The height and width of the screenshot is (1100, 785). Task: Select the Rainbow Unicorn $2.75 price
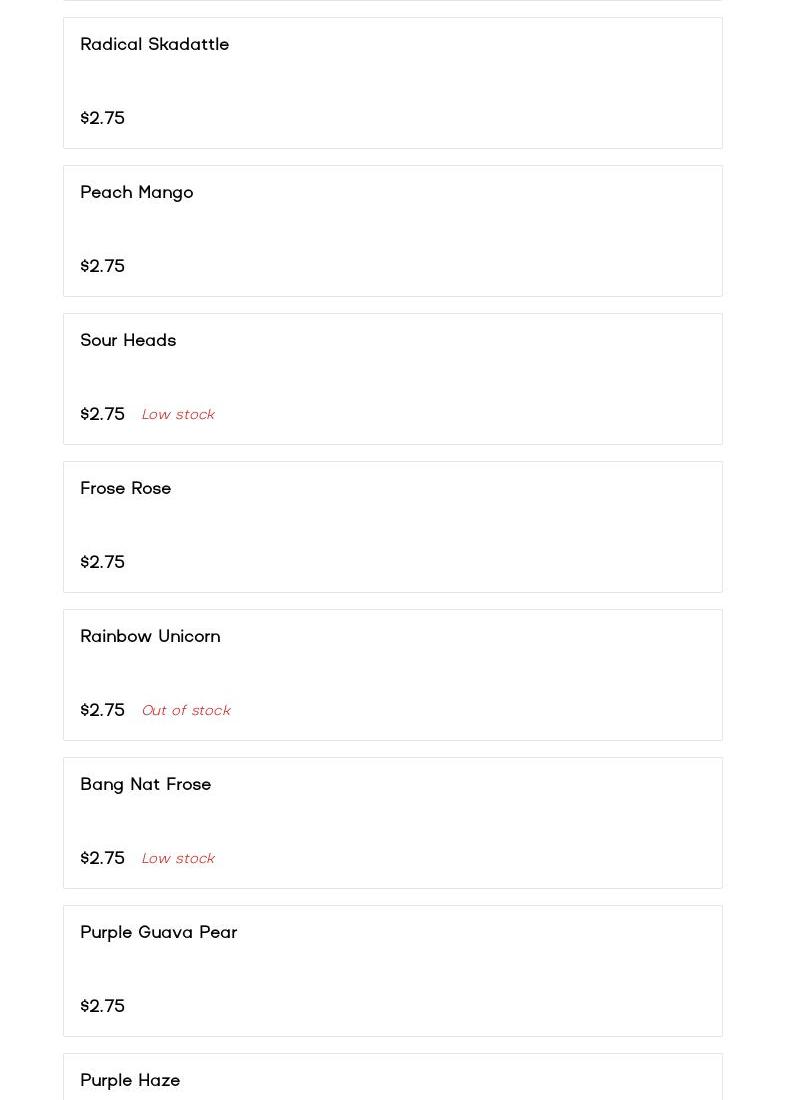[102, 710]
